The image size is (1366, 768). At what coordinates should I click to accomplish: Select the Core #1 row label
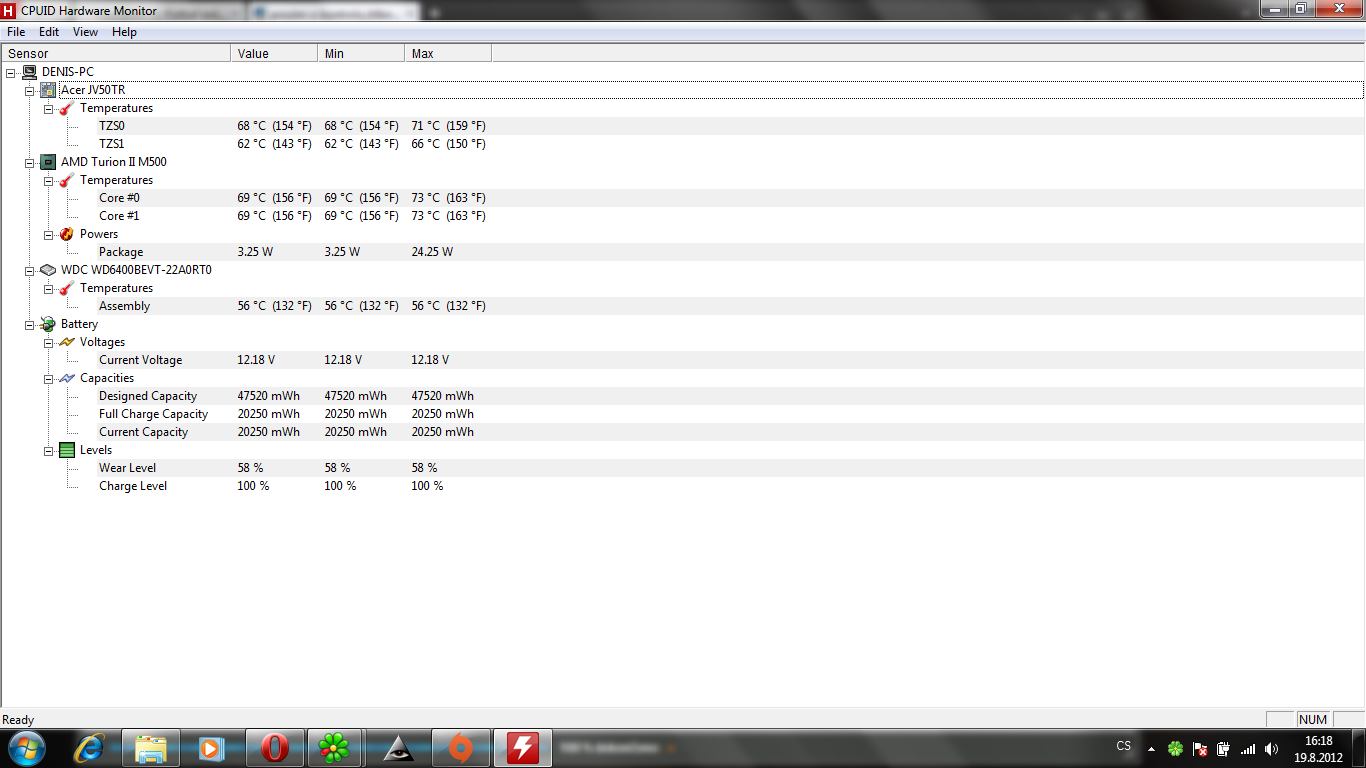[x=119, y=216]
